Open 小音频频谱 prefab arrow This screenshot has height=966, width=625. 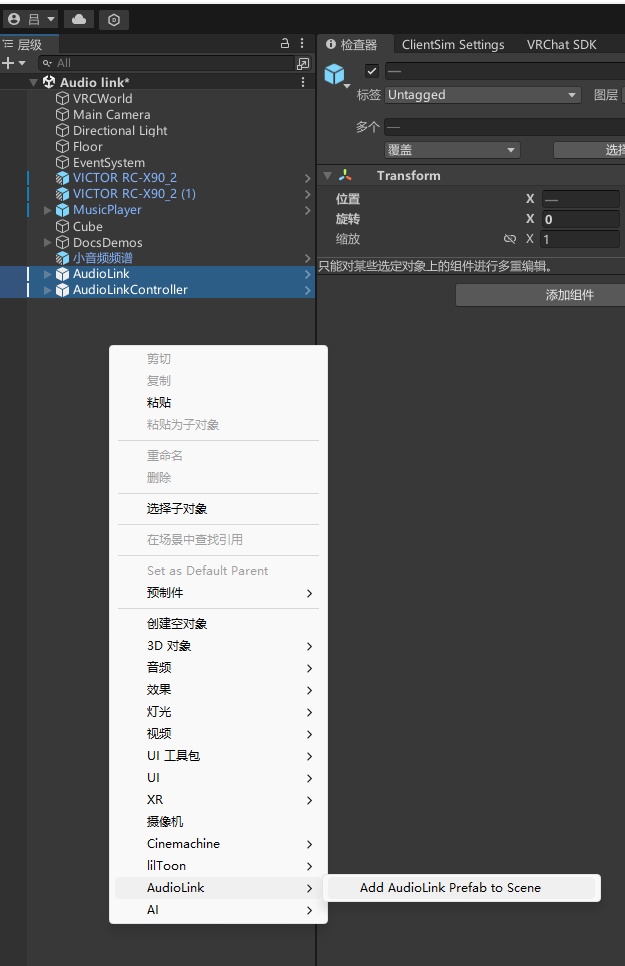[308, 258]
